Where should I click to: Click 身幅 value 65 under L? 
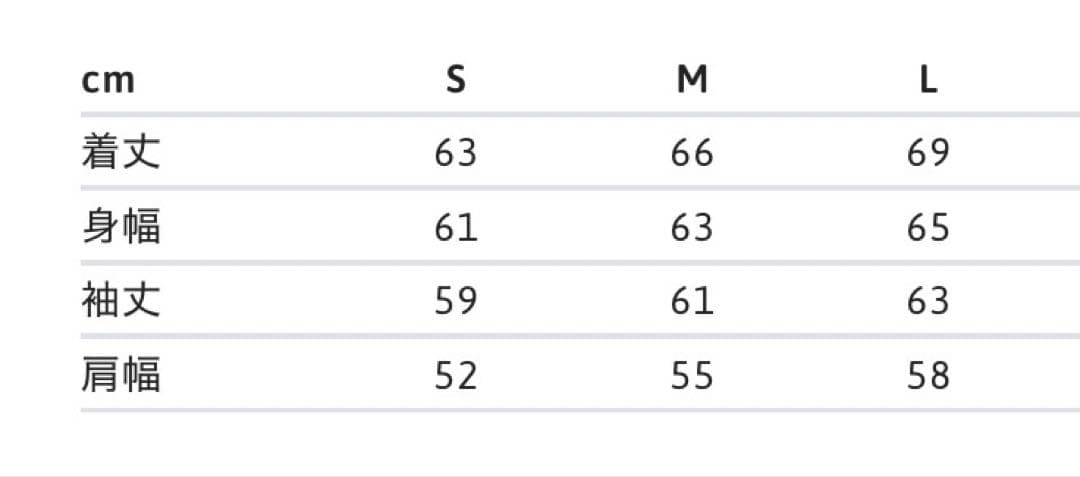pyautogui.click(x=929, y=228)
